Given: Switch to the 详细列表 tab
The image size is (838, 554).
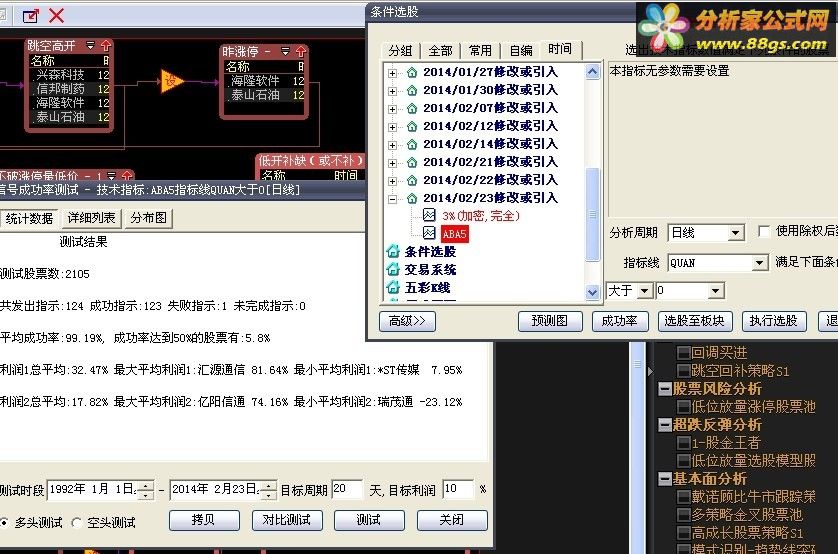Looking at the screenshot, I should click(91, 218).
